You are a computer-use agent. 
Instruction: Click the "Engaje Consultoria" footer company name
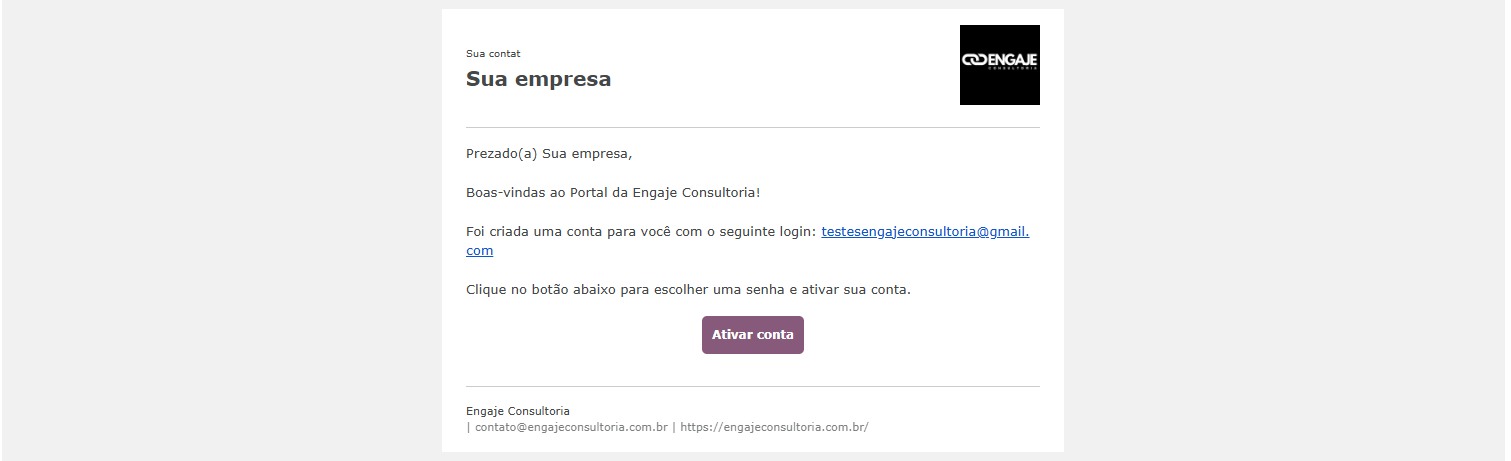pos(518,411)
